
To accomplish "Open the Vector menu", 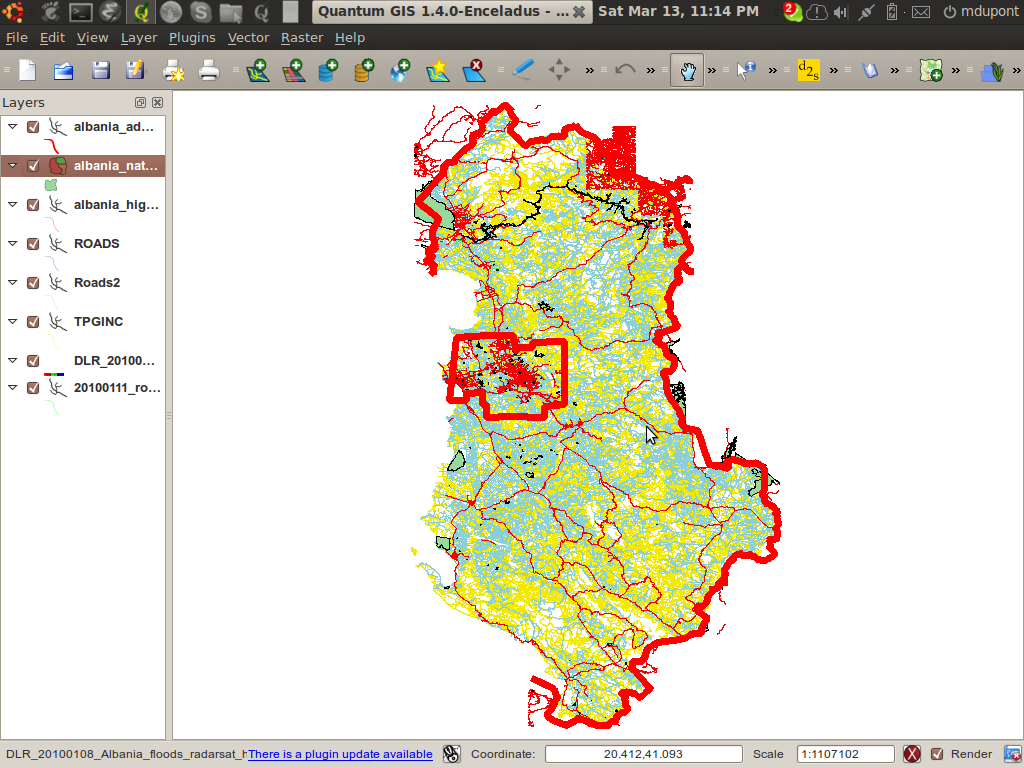I will coord(248,38).
